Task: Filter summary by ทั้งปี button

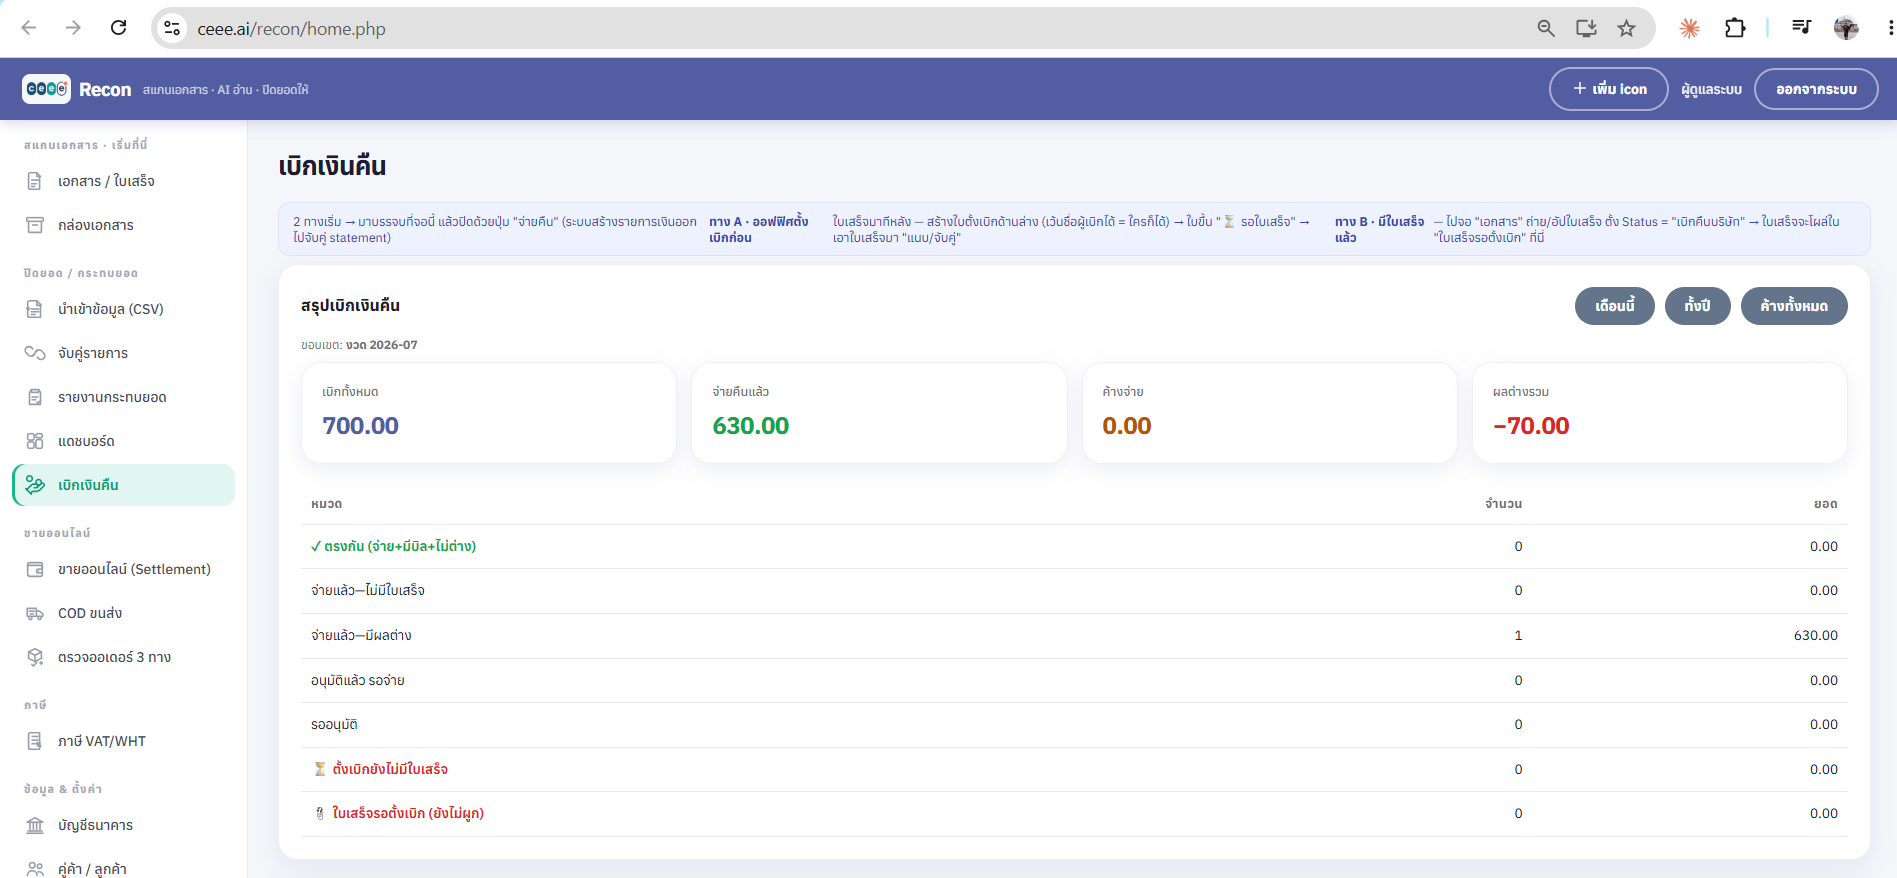Action: 1698,306
